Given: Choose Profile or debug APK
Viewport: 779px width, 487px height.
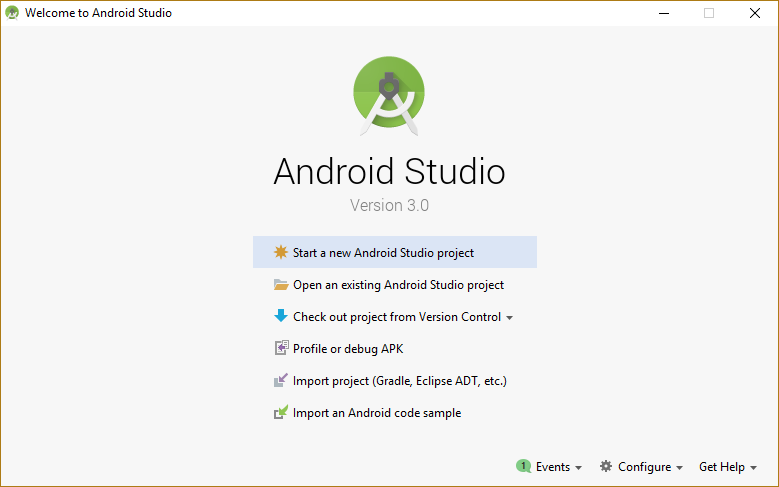Looking at the screenshot, I should point(348,349).
